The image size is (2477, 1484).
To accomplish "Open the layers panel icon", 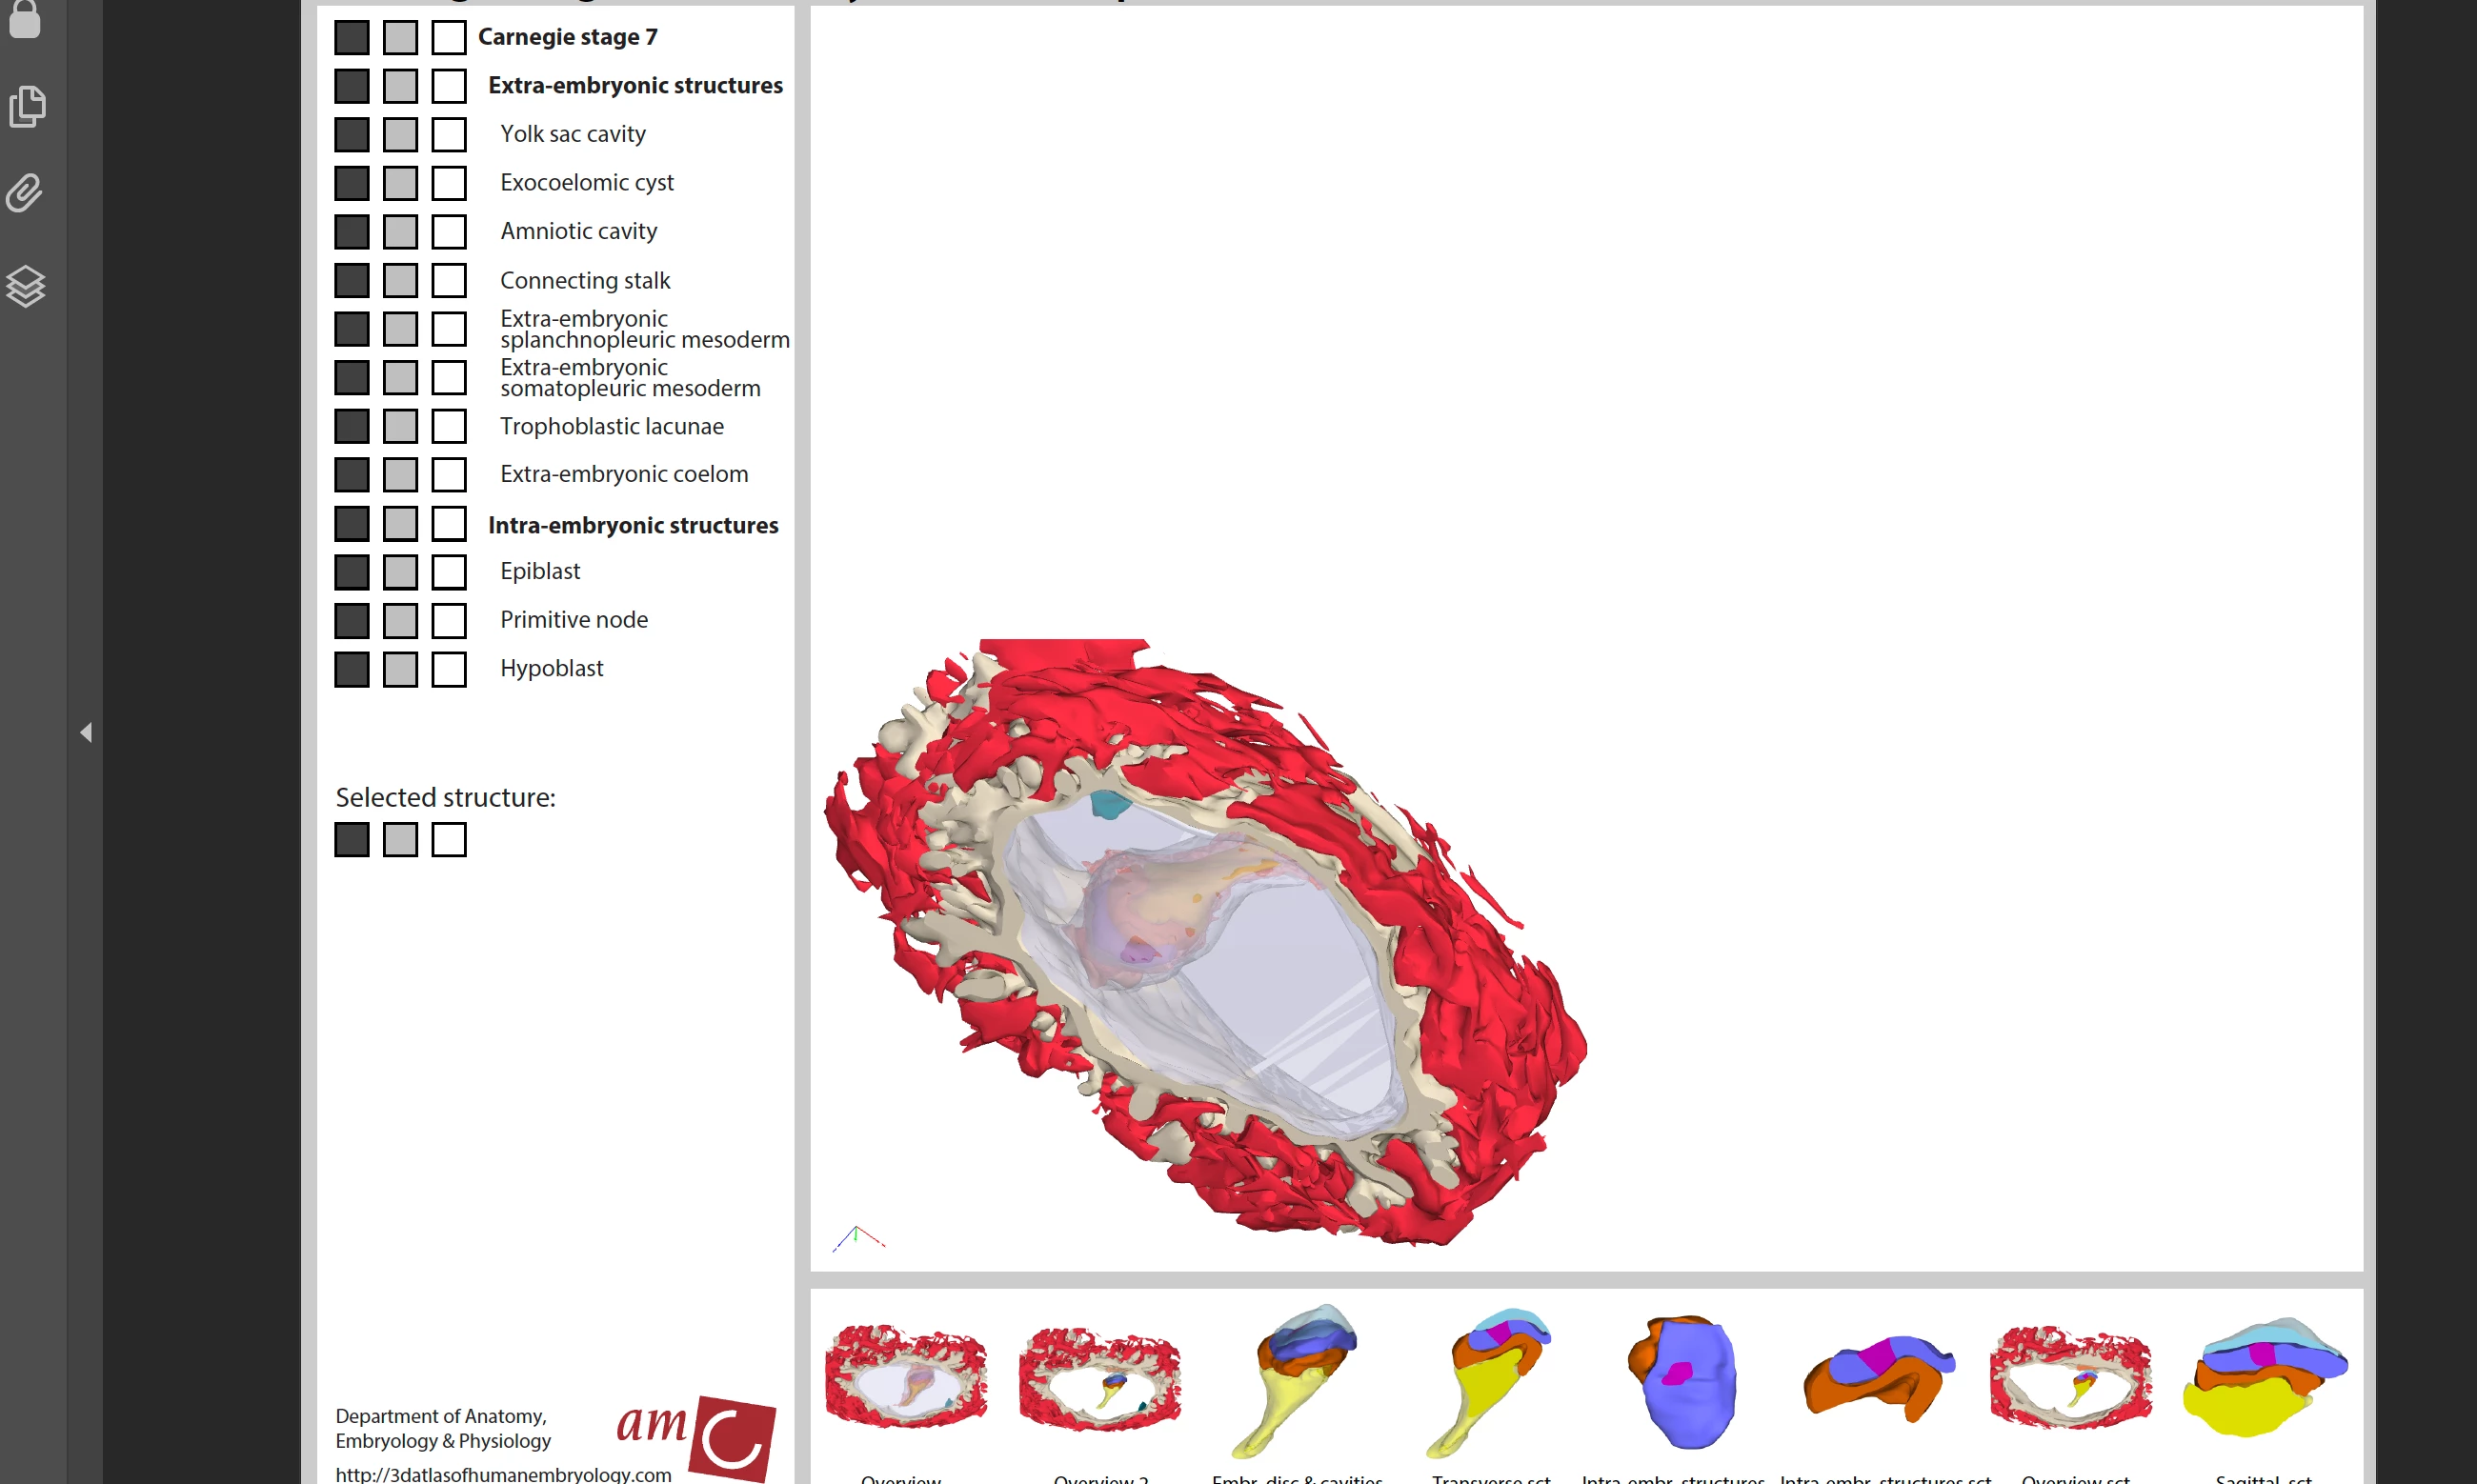I will [x=26, y=287].
